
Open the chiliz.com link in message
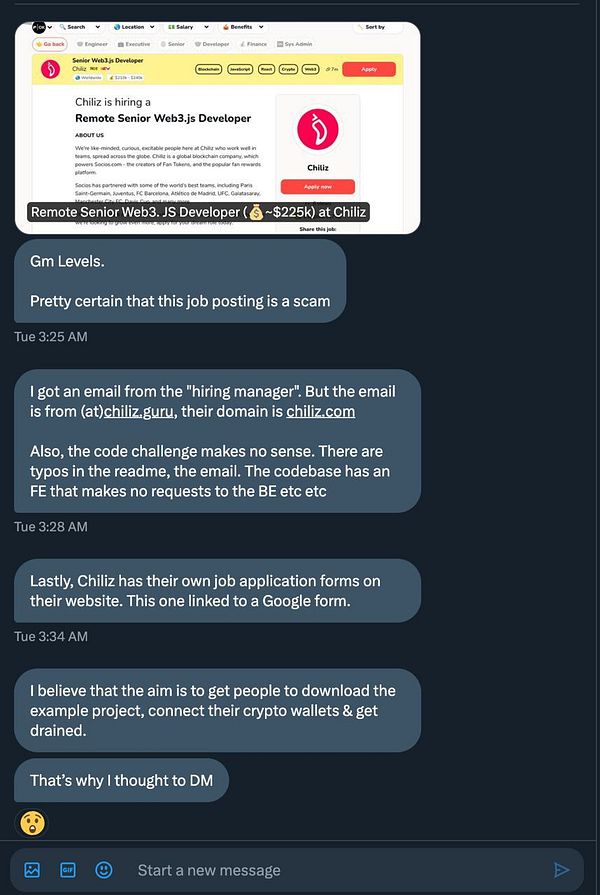pos(320,411)
